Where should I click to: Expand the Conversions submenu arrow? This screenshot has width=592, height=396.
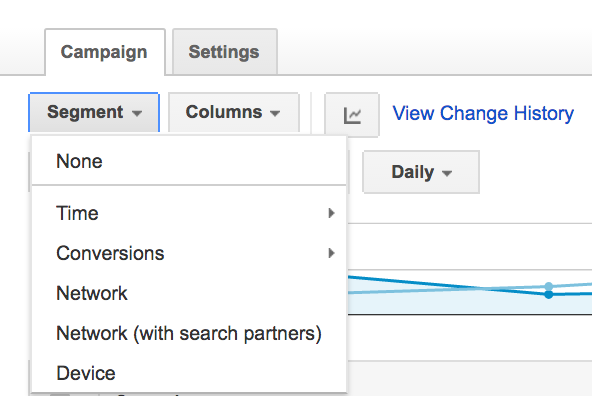[x=331, y=253]
